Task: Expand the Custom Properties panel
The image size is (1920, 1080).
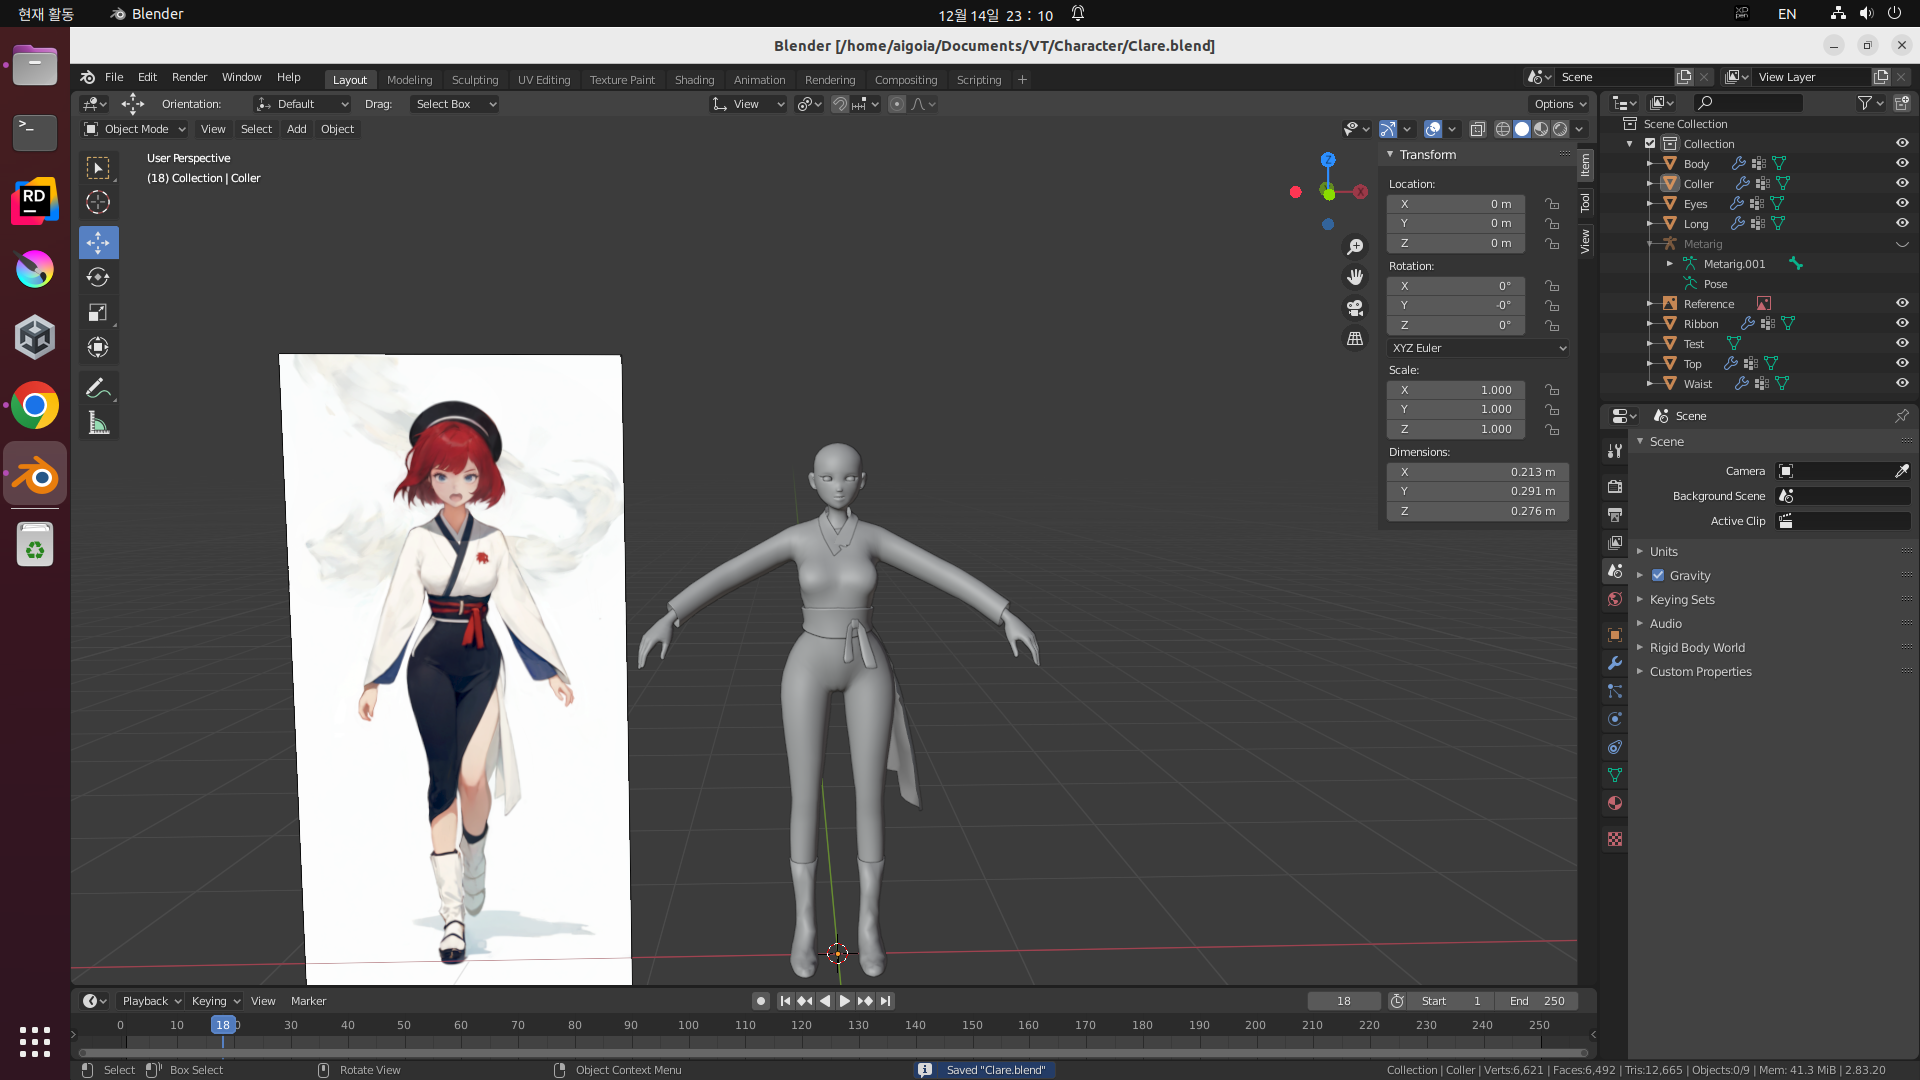Action: tap(1700, 671)
